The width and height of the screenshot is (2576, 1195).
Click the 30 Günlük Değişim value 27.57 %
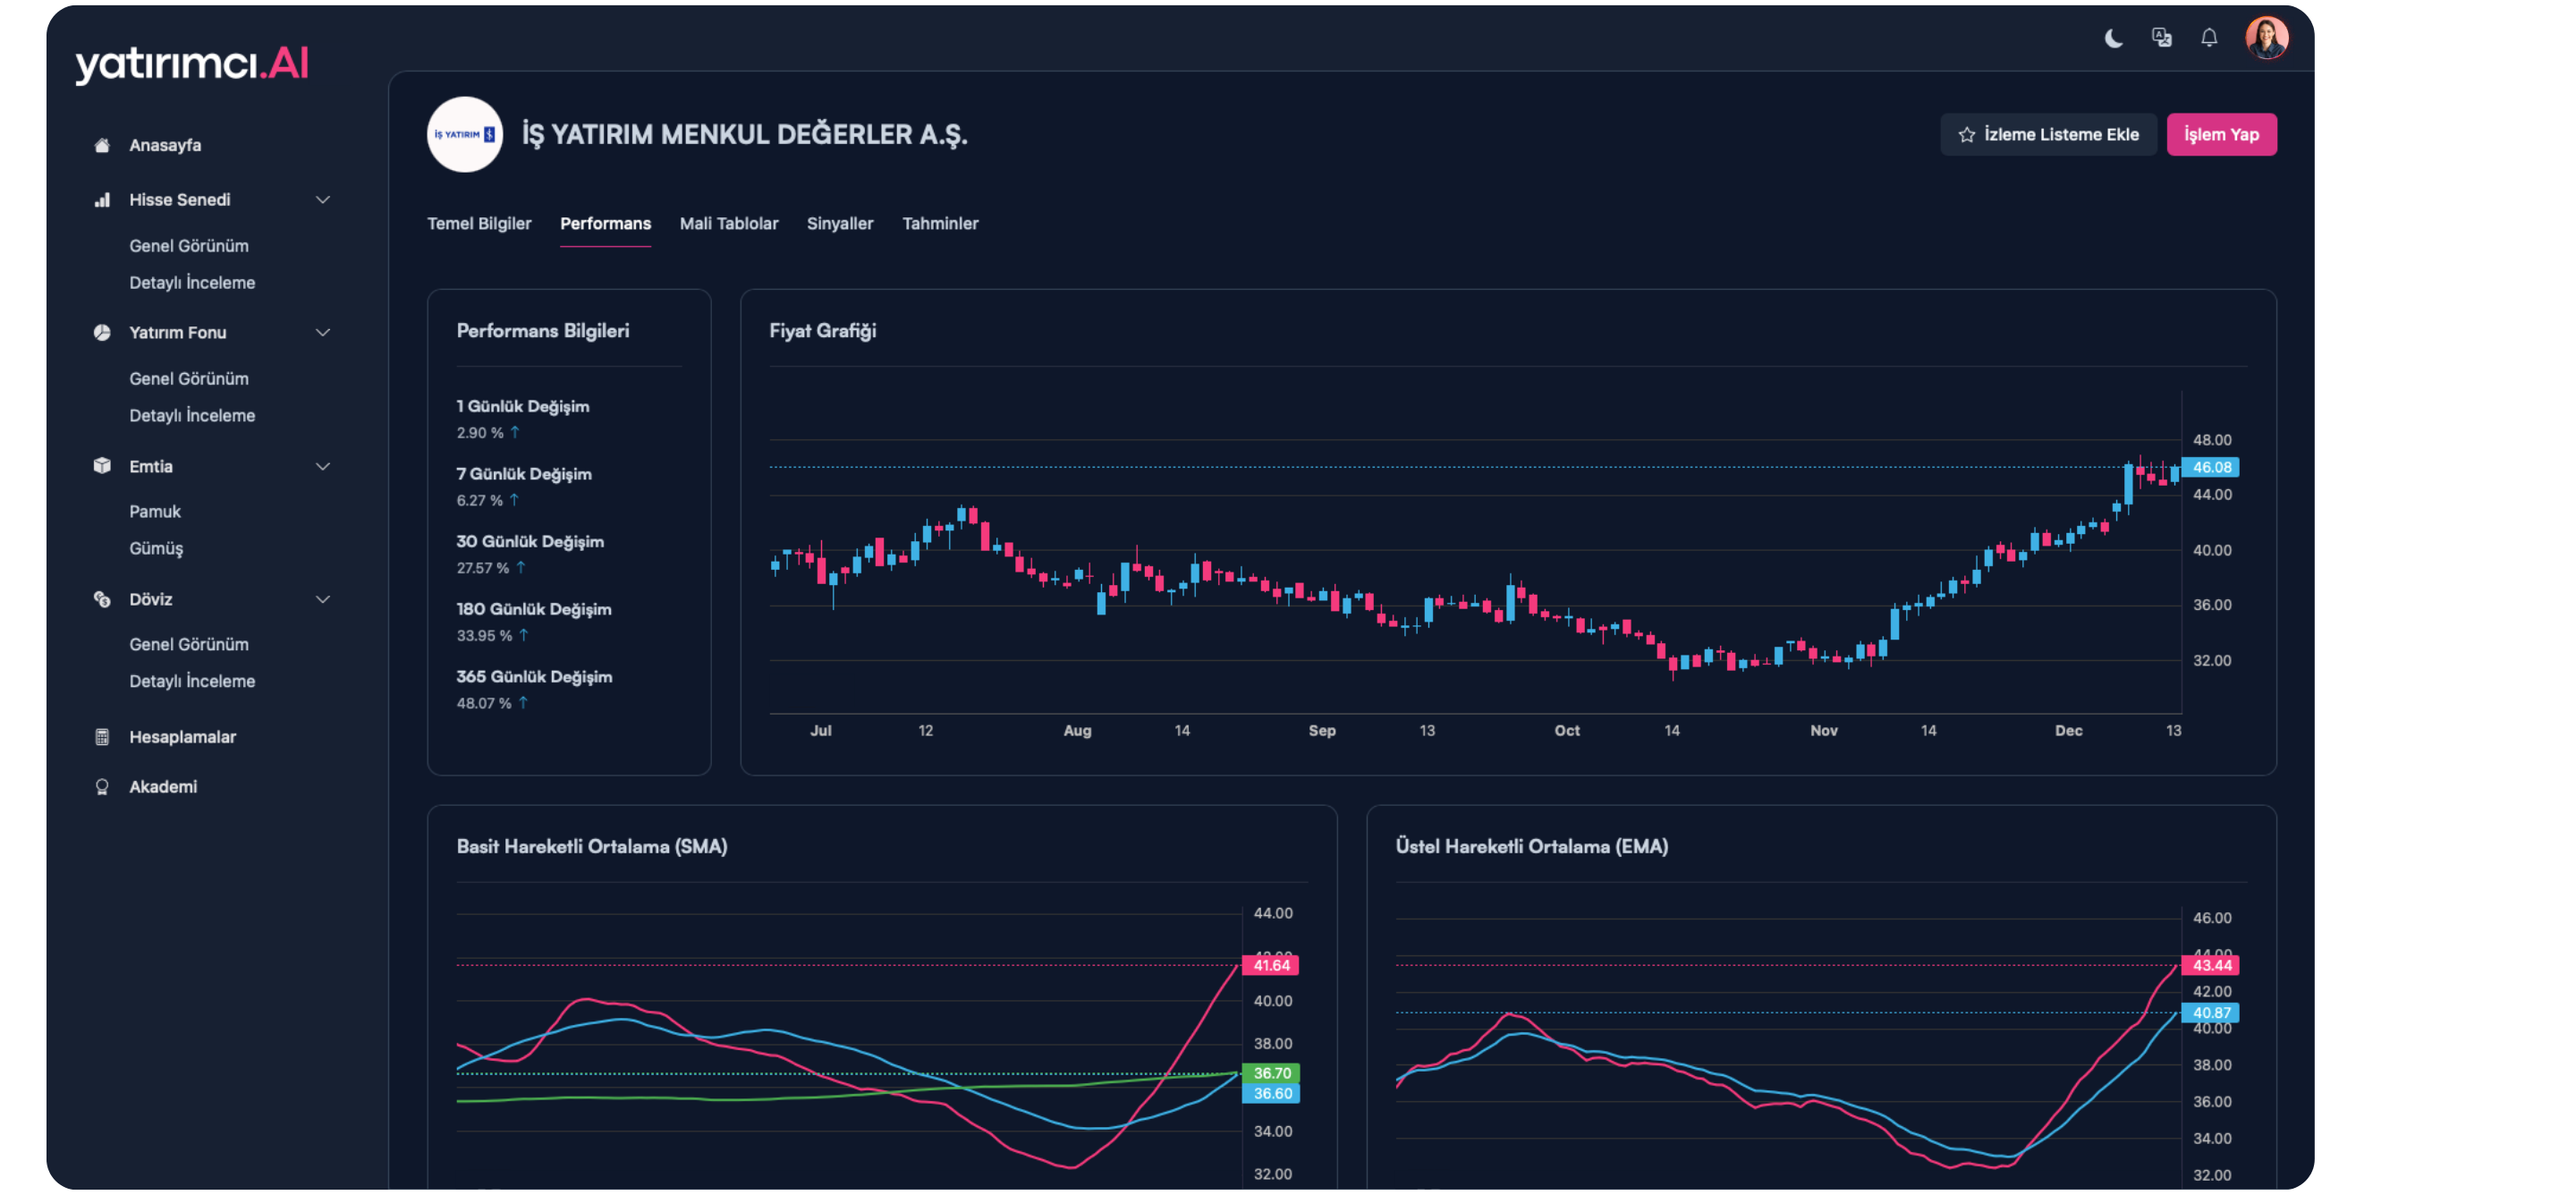coord(483,568)
